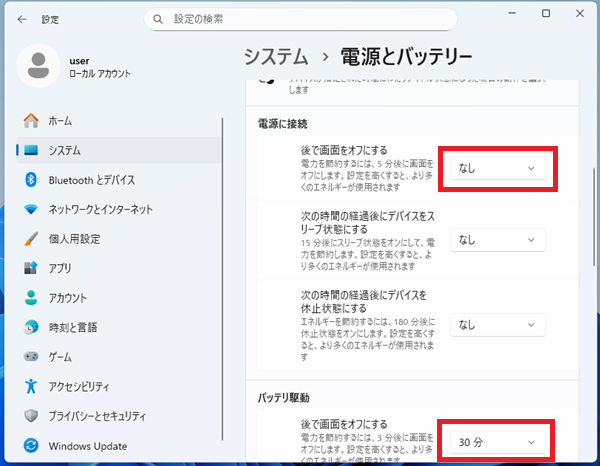Open plugged-in sleep time dropdown
The image size is (600, 466).
(x=497, y=240)
